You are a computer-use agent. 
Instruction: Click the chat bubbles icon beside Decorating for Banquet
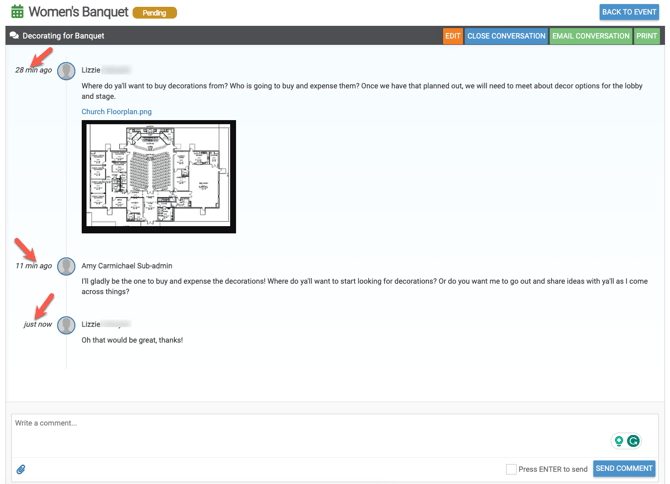pyautogui.click(x=14, y=36)
